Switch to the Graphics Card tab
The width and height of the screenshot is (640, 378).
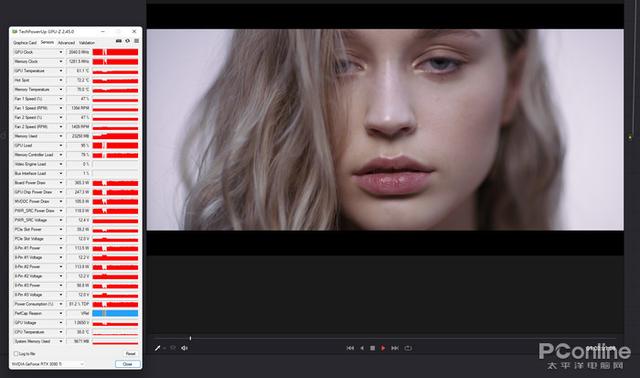(x=25, y=42)
